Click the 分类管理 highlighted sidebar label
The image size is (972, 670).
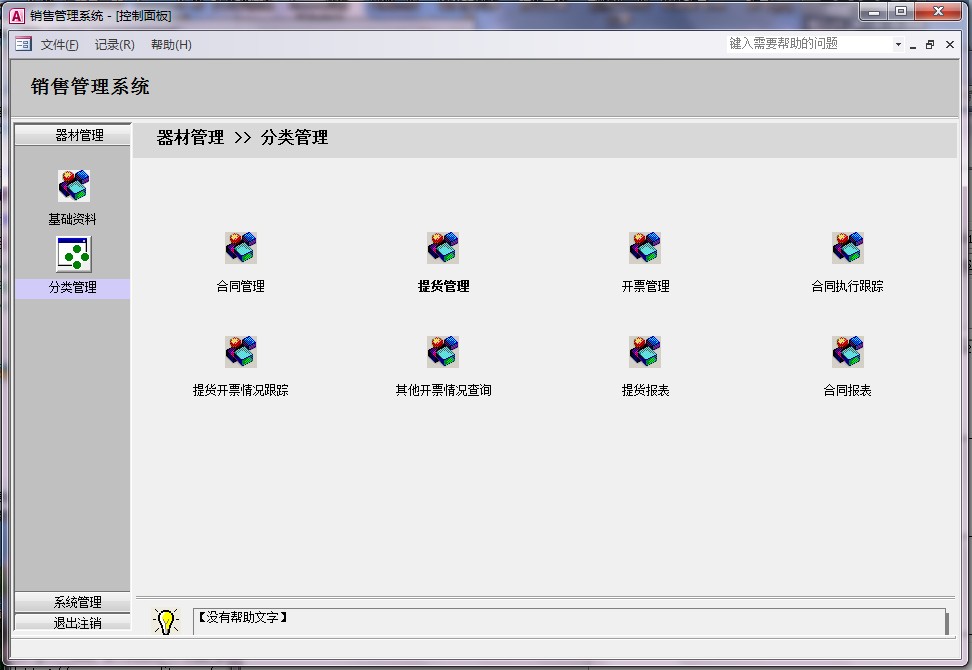(73, 288)
